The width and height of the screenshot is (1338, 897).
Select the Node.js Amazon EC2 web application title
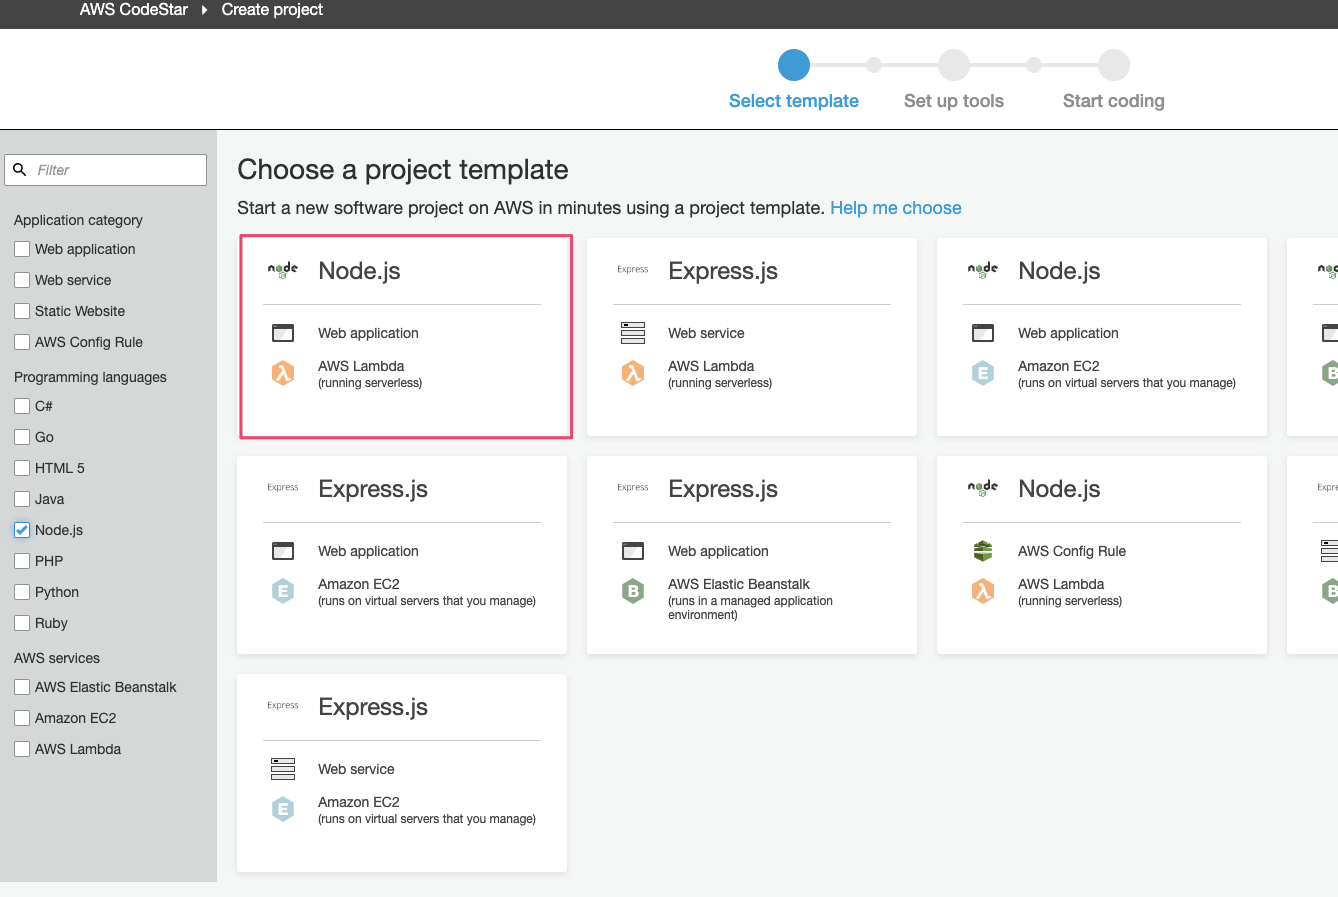[1059, 271]
